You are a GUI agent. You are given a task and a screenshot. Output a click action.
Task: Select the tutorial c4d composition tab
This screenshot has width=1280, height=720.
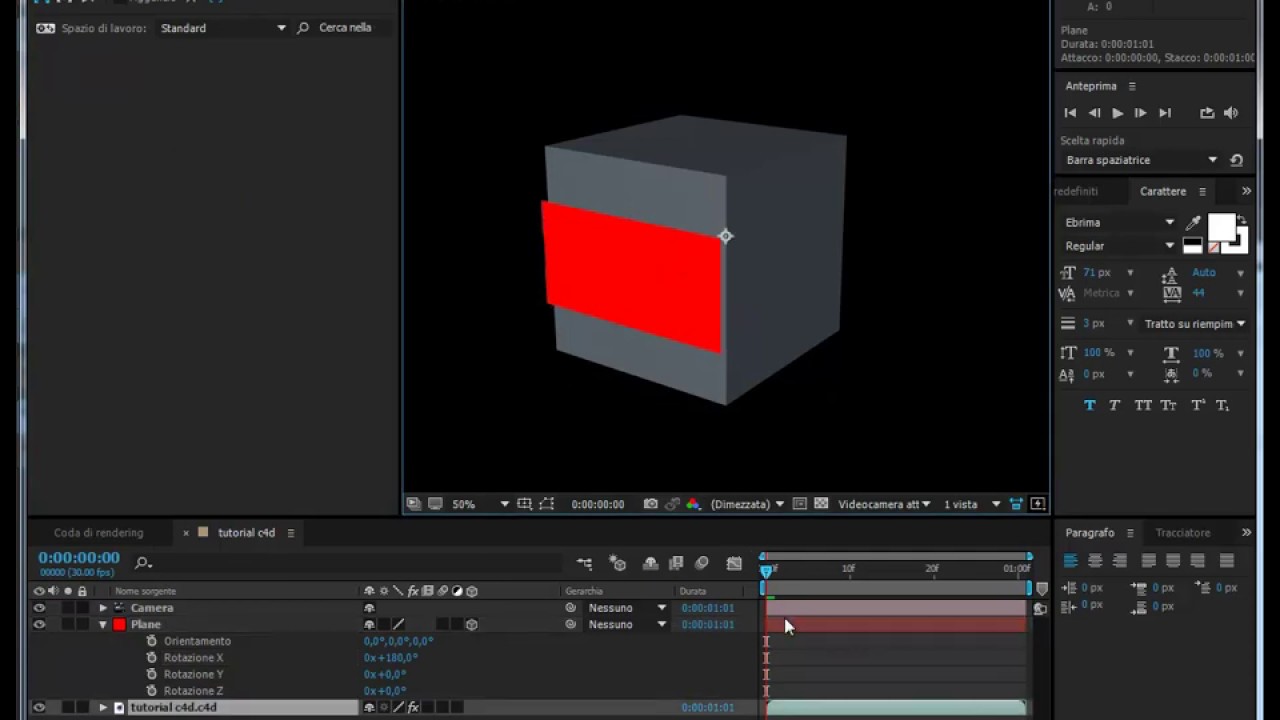coord(246,533)
